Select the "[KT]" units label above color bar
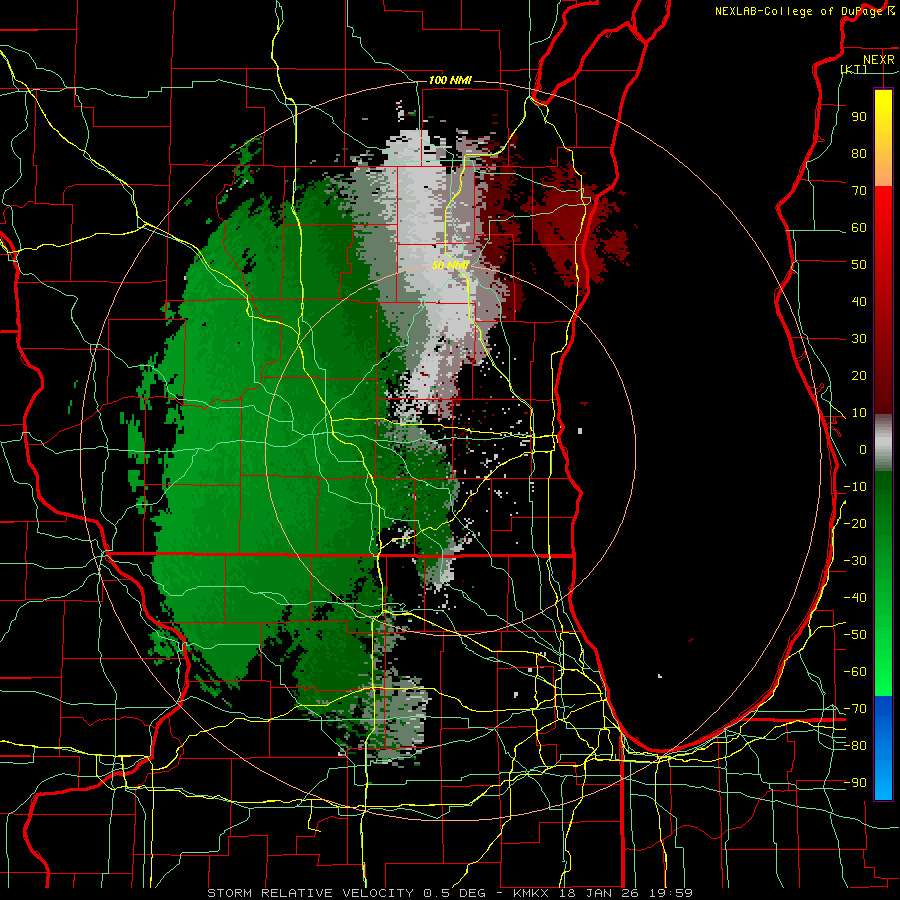The height and width of the screenshot is (900, 900). [854, 69]
